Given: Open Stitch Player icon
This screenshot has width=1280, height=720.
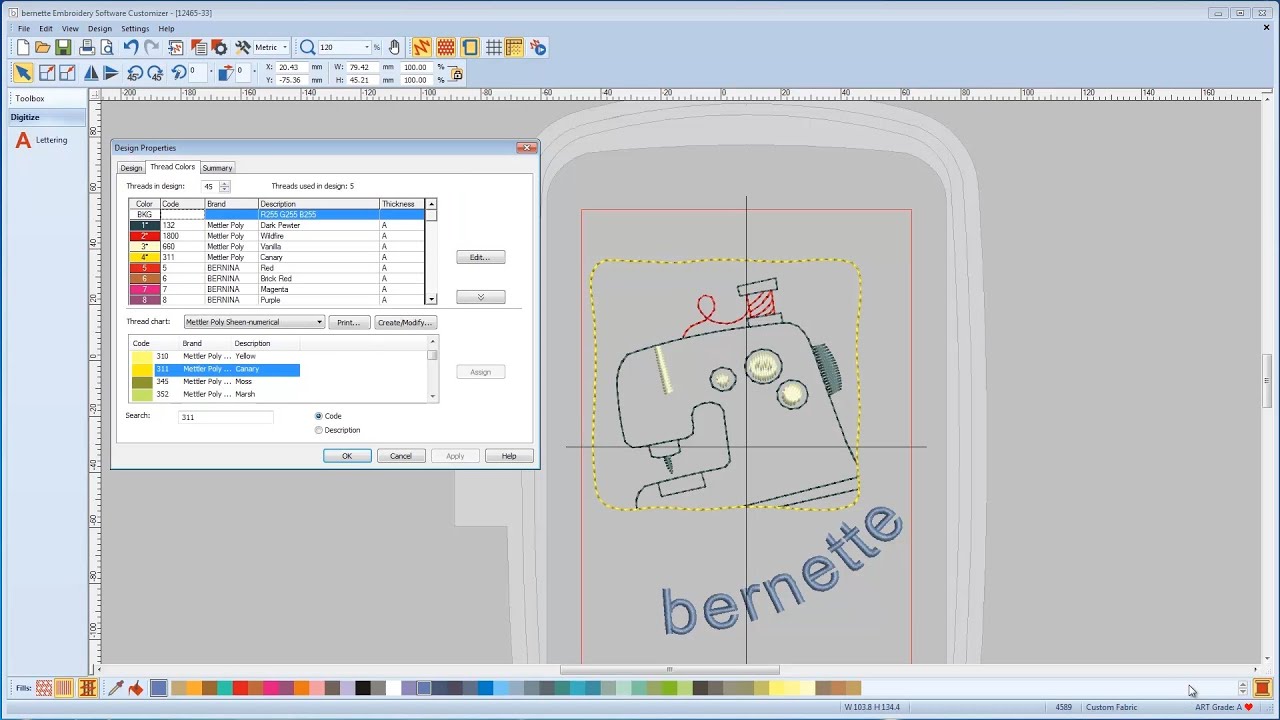Looking at the screenshot, I should click(x=538, y=47).
